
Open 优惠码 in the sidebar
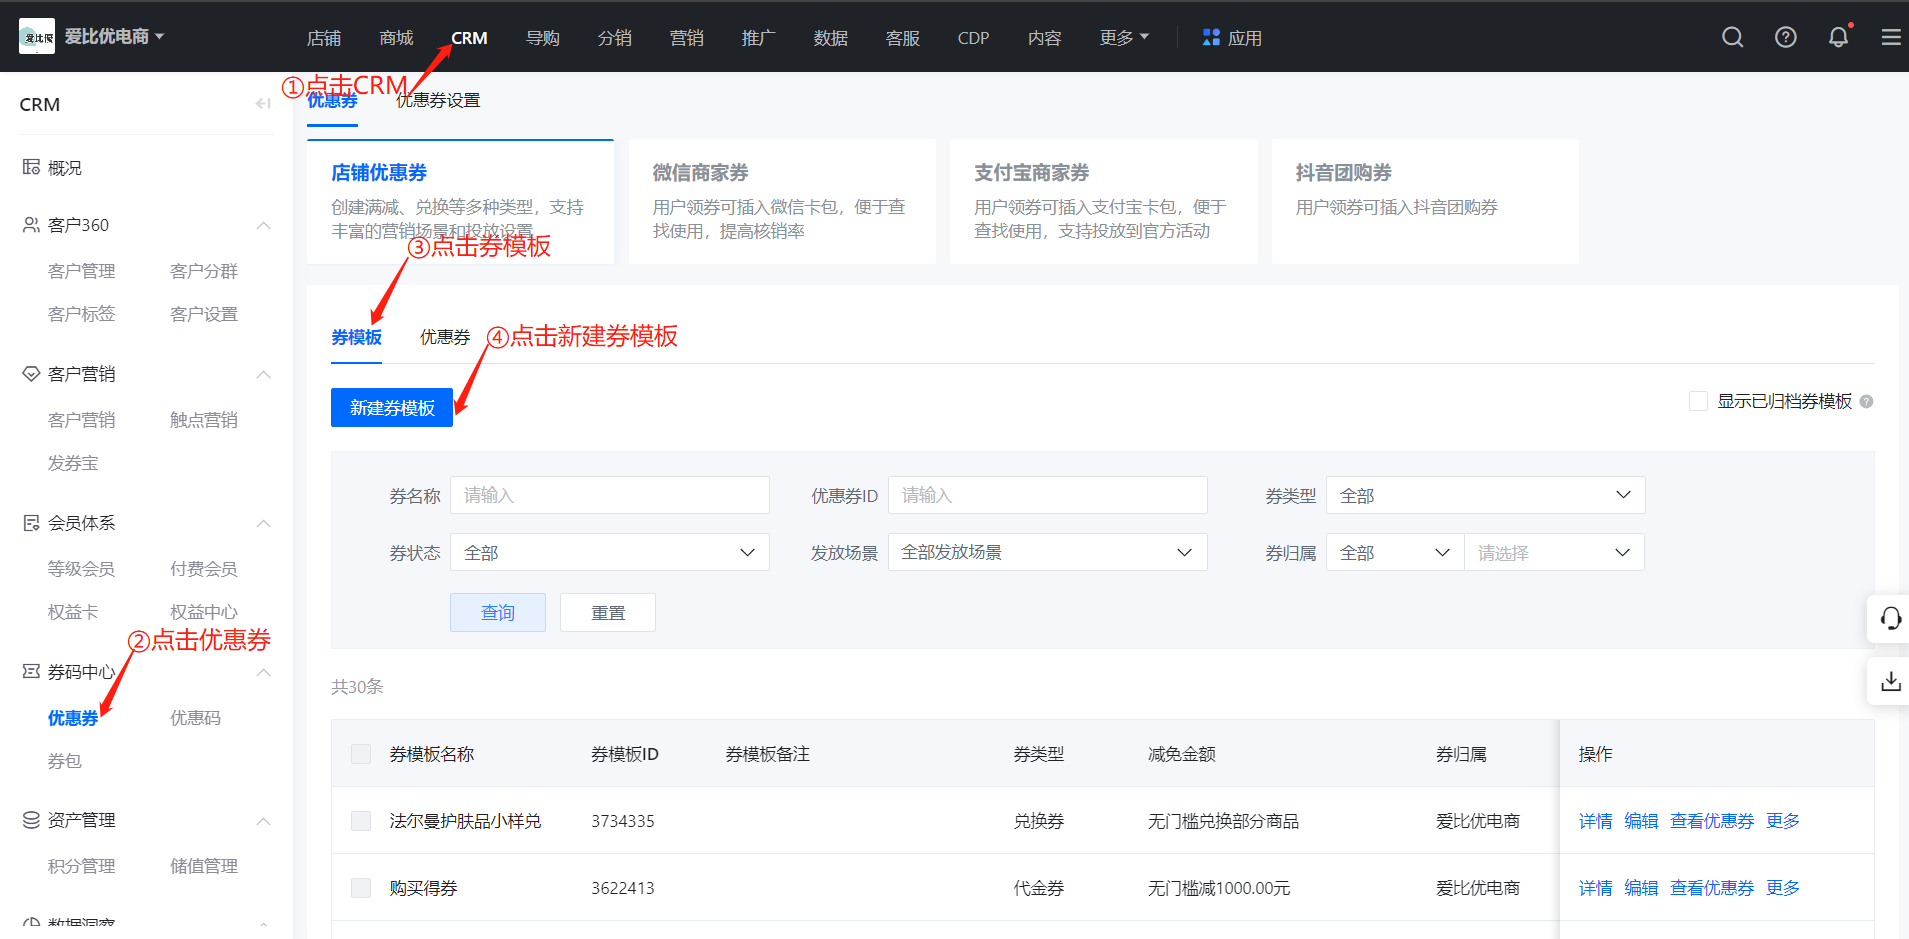[x=195, y=718]
